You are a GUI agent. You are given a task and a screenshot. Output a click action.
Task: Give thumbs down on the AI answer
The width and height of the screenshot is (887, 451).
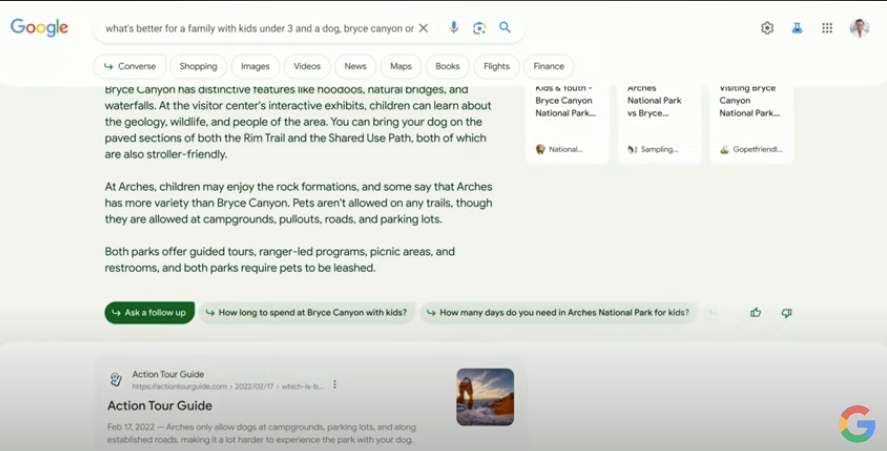click(786, 312)
